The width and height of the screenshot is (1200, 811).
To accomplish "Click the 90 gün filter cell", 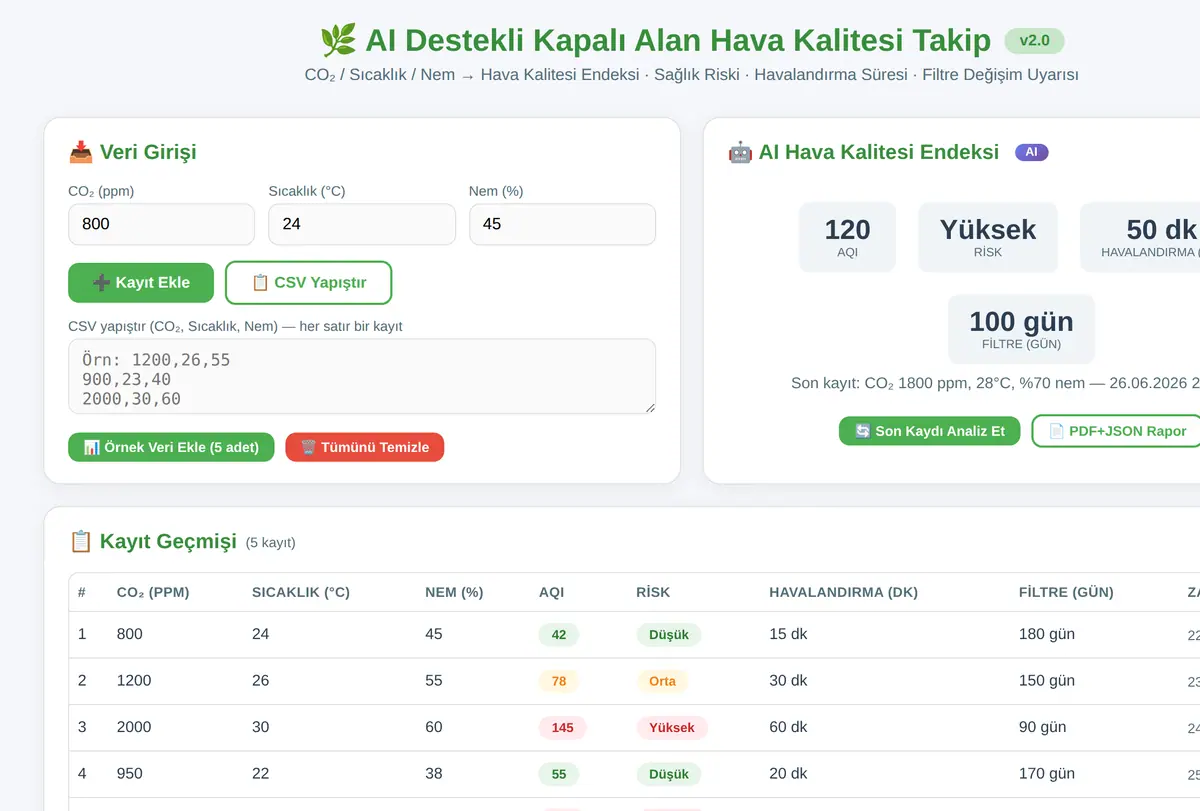I will pyautogui.click(x=1043, y=727).
